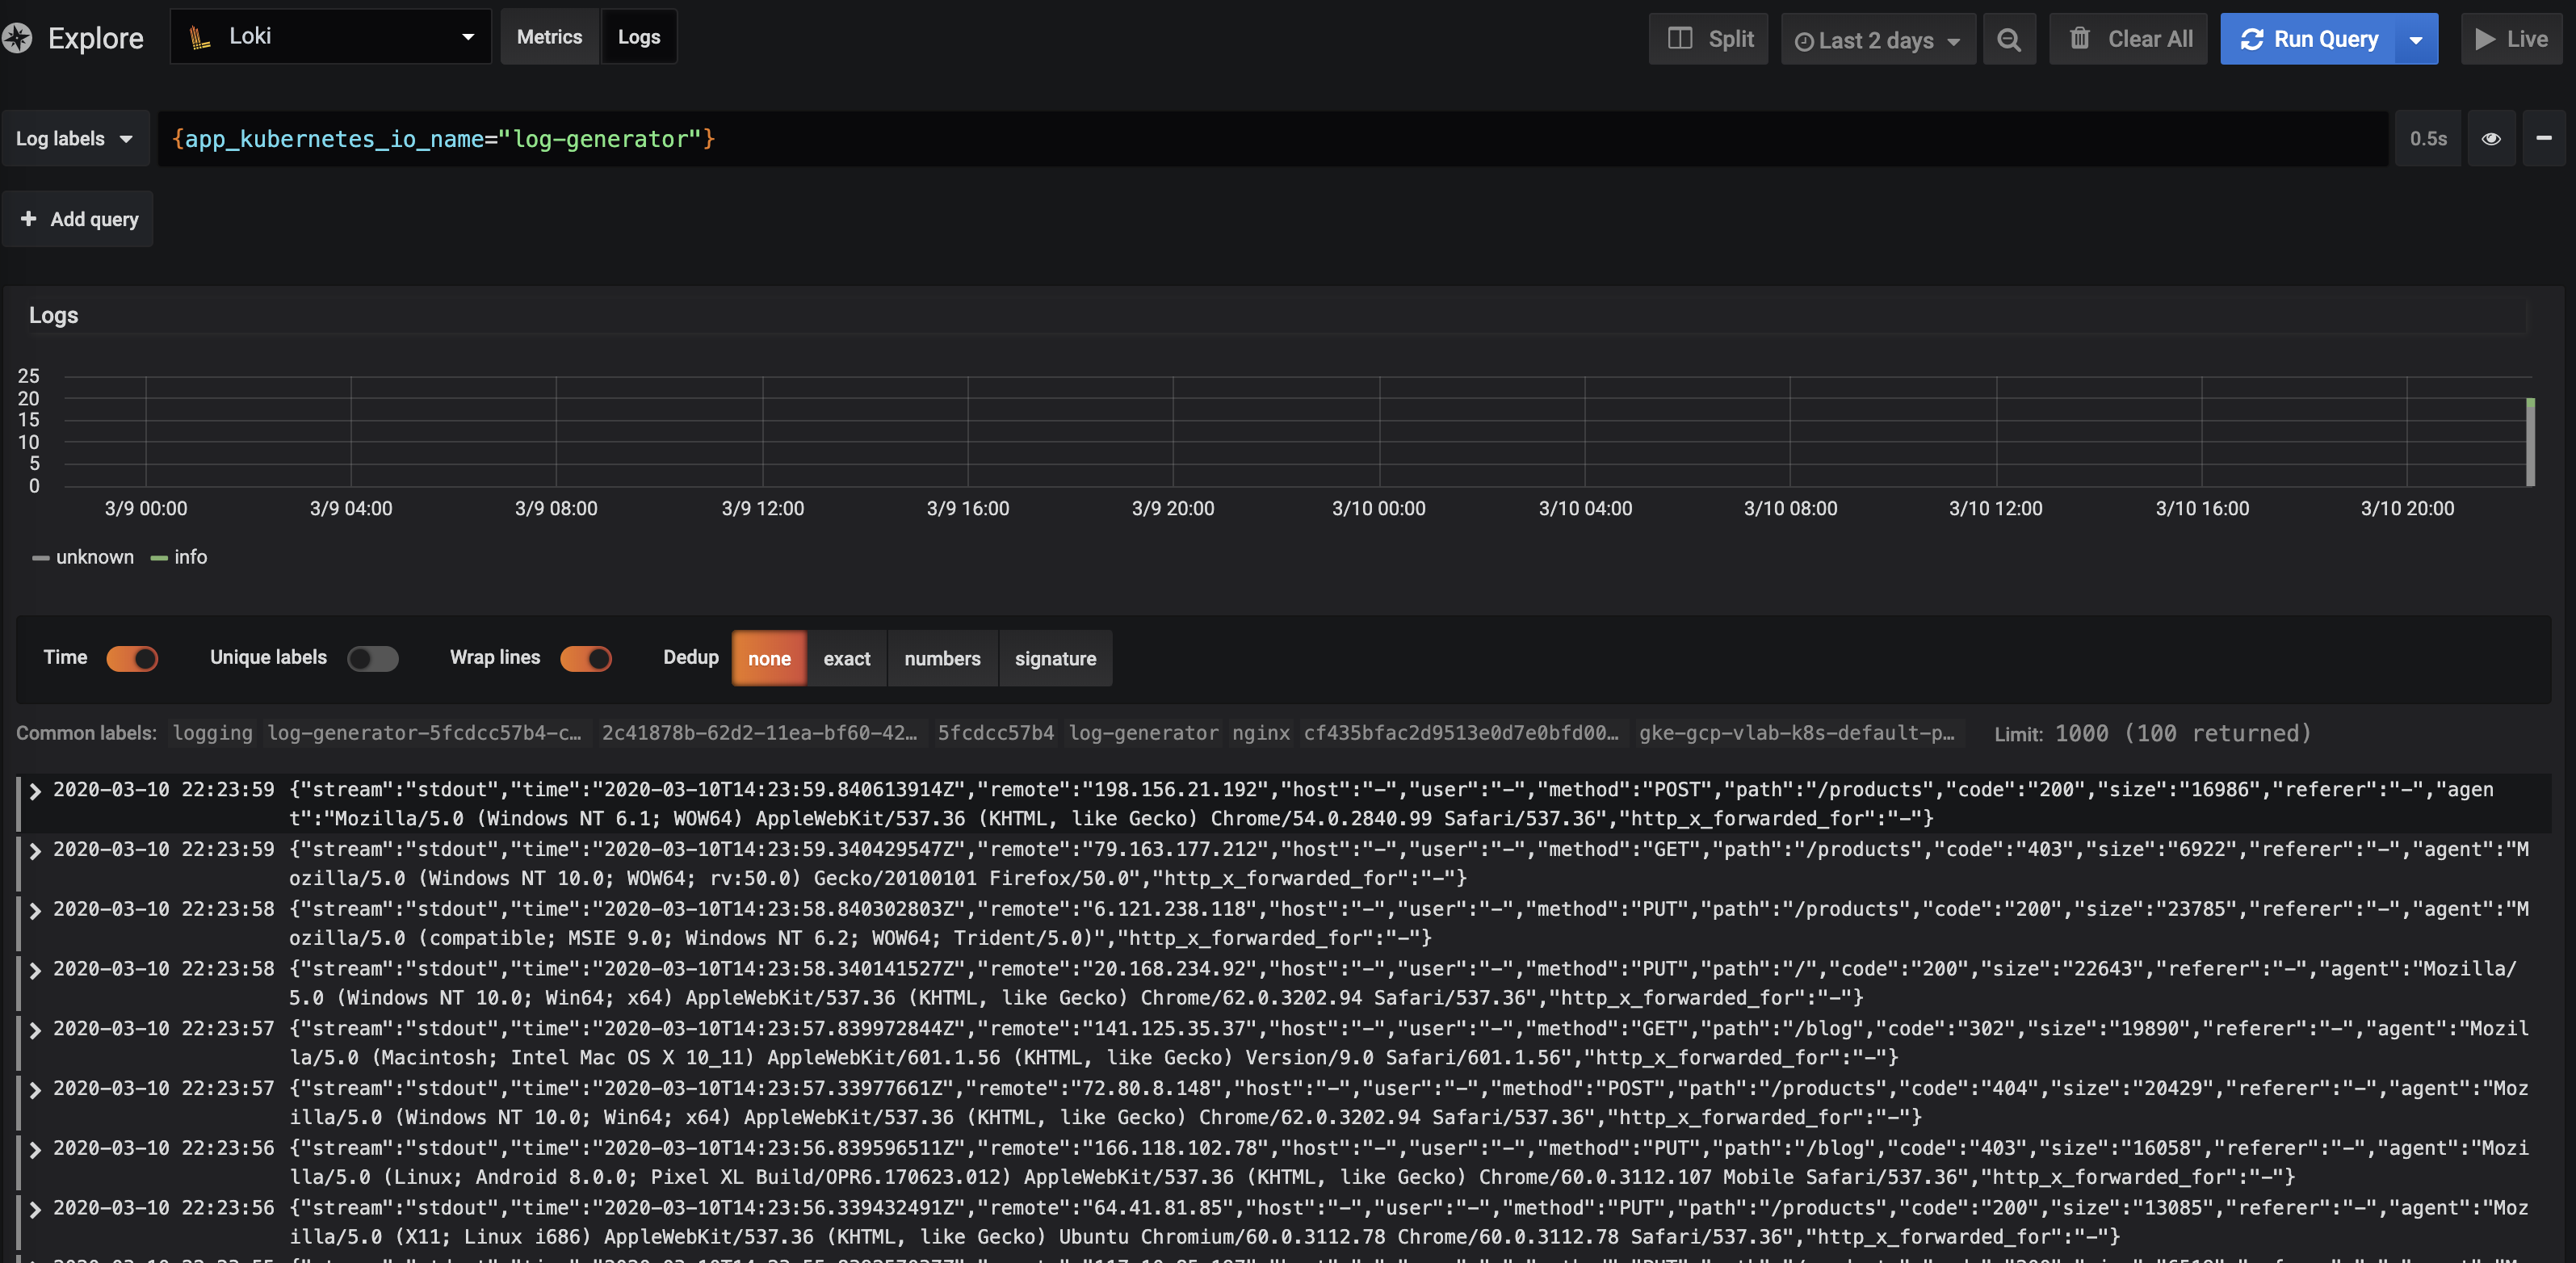Expand log row with remote 64.41.81.85
Viewport: 2576px width, 1263px height.
(35, 1210)
